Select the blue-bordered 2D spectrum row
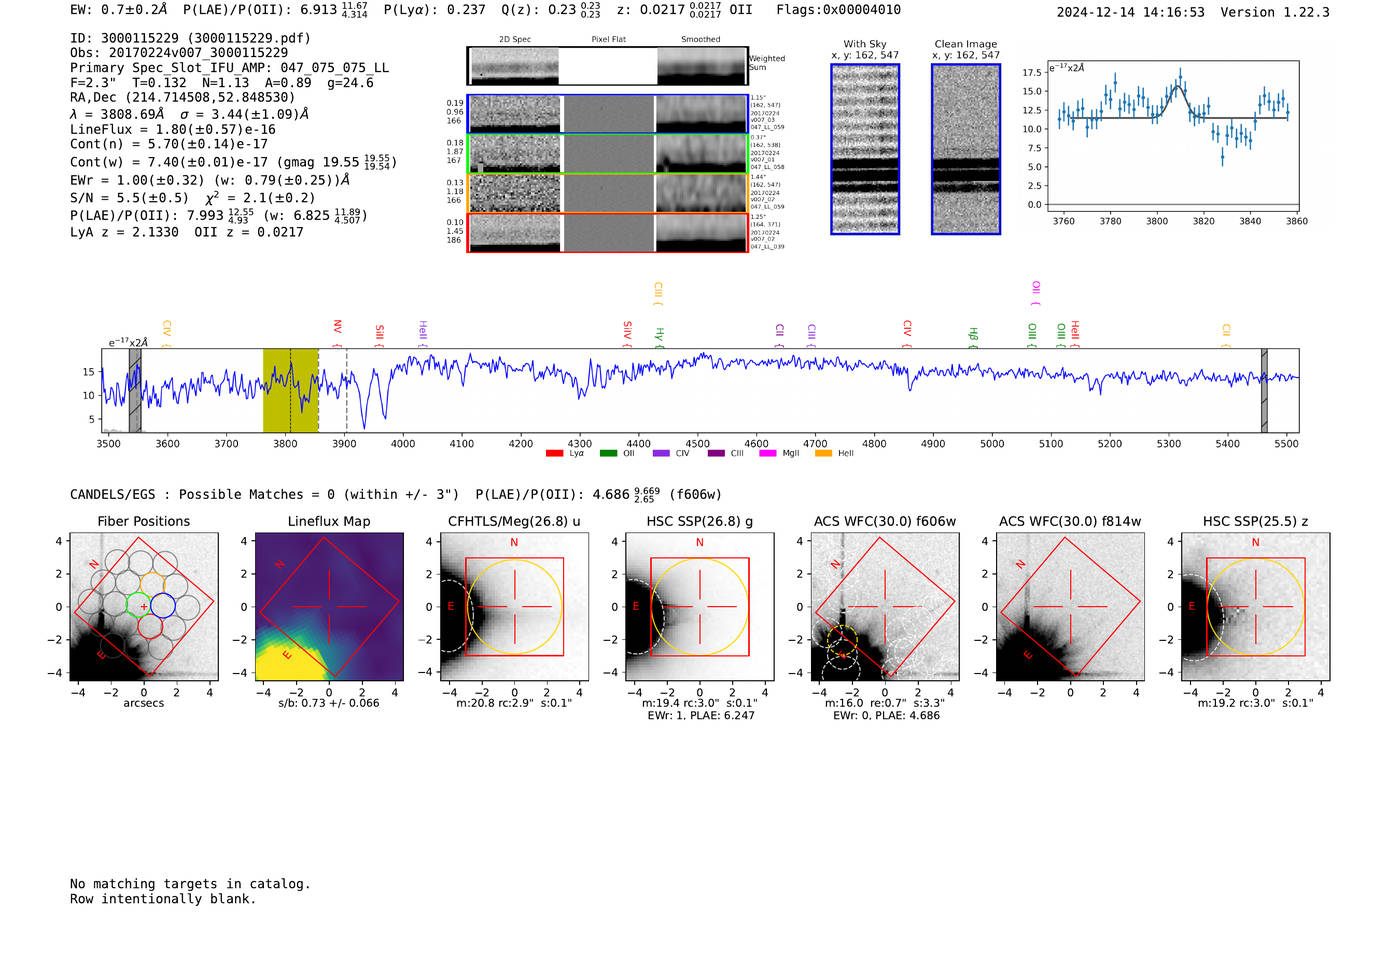Viewport: 1400px width, 953px height. (607, 114)
